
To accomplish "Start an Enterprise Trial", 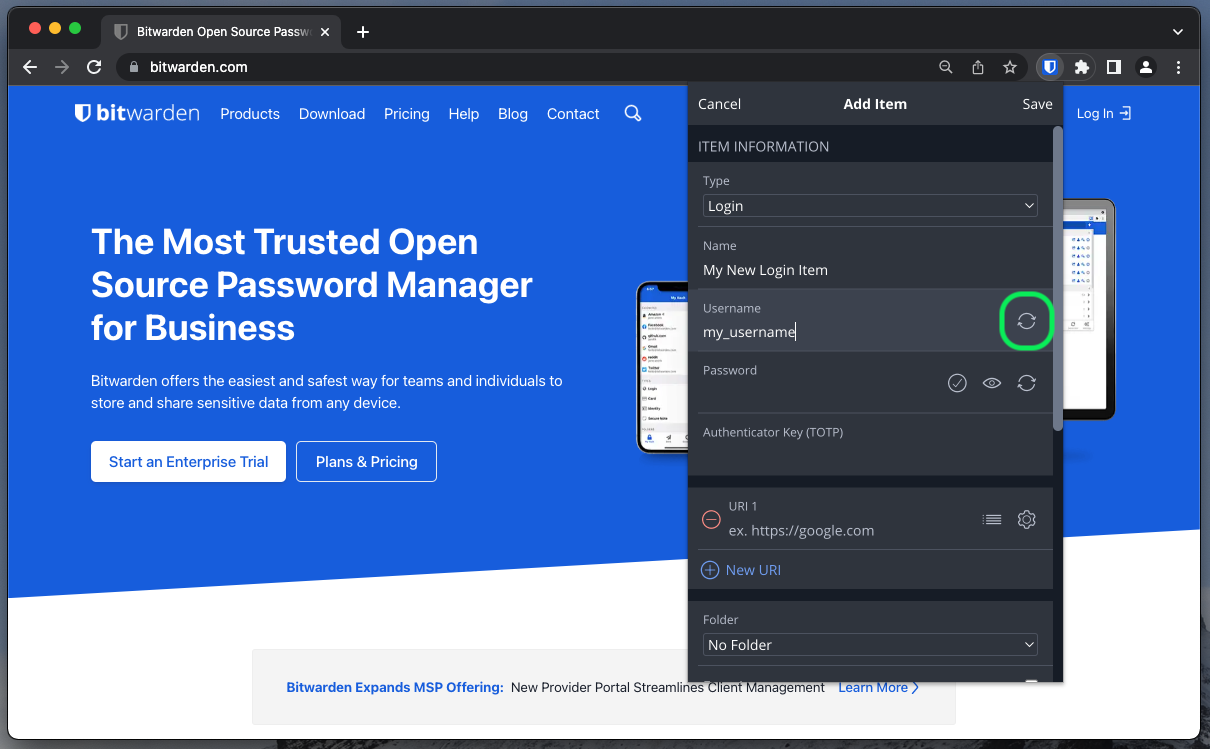I will pos(188,461).
